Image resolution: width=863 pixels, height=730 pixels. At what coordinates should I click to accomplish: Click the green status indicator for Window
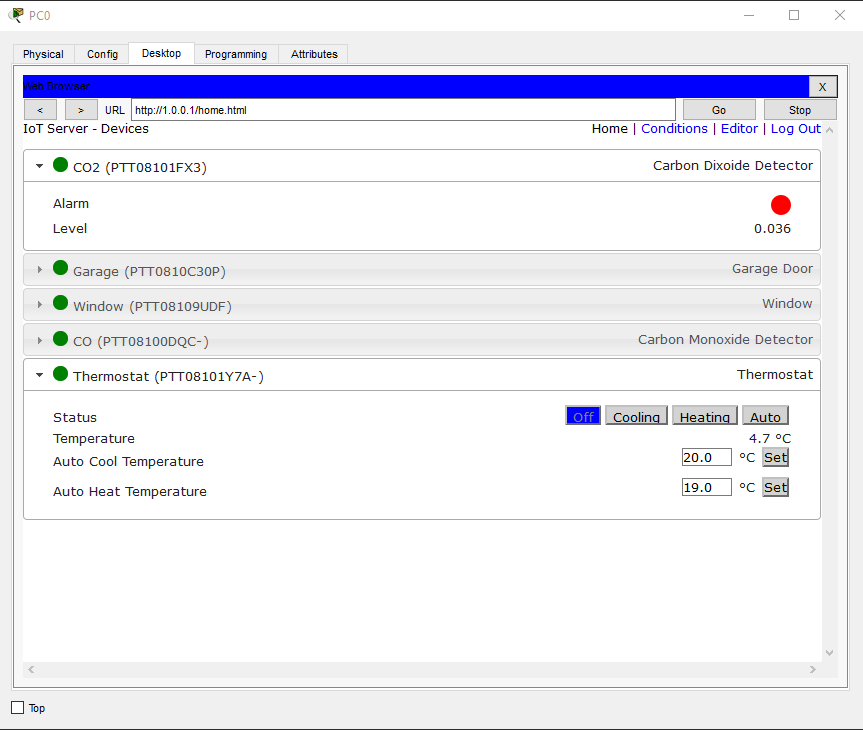point(59,304)
